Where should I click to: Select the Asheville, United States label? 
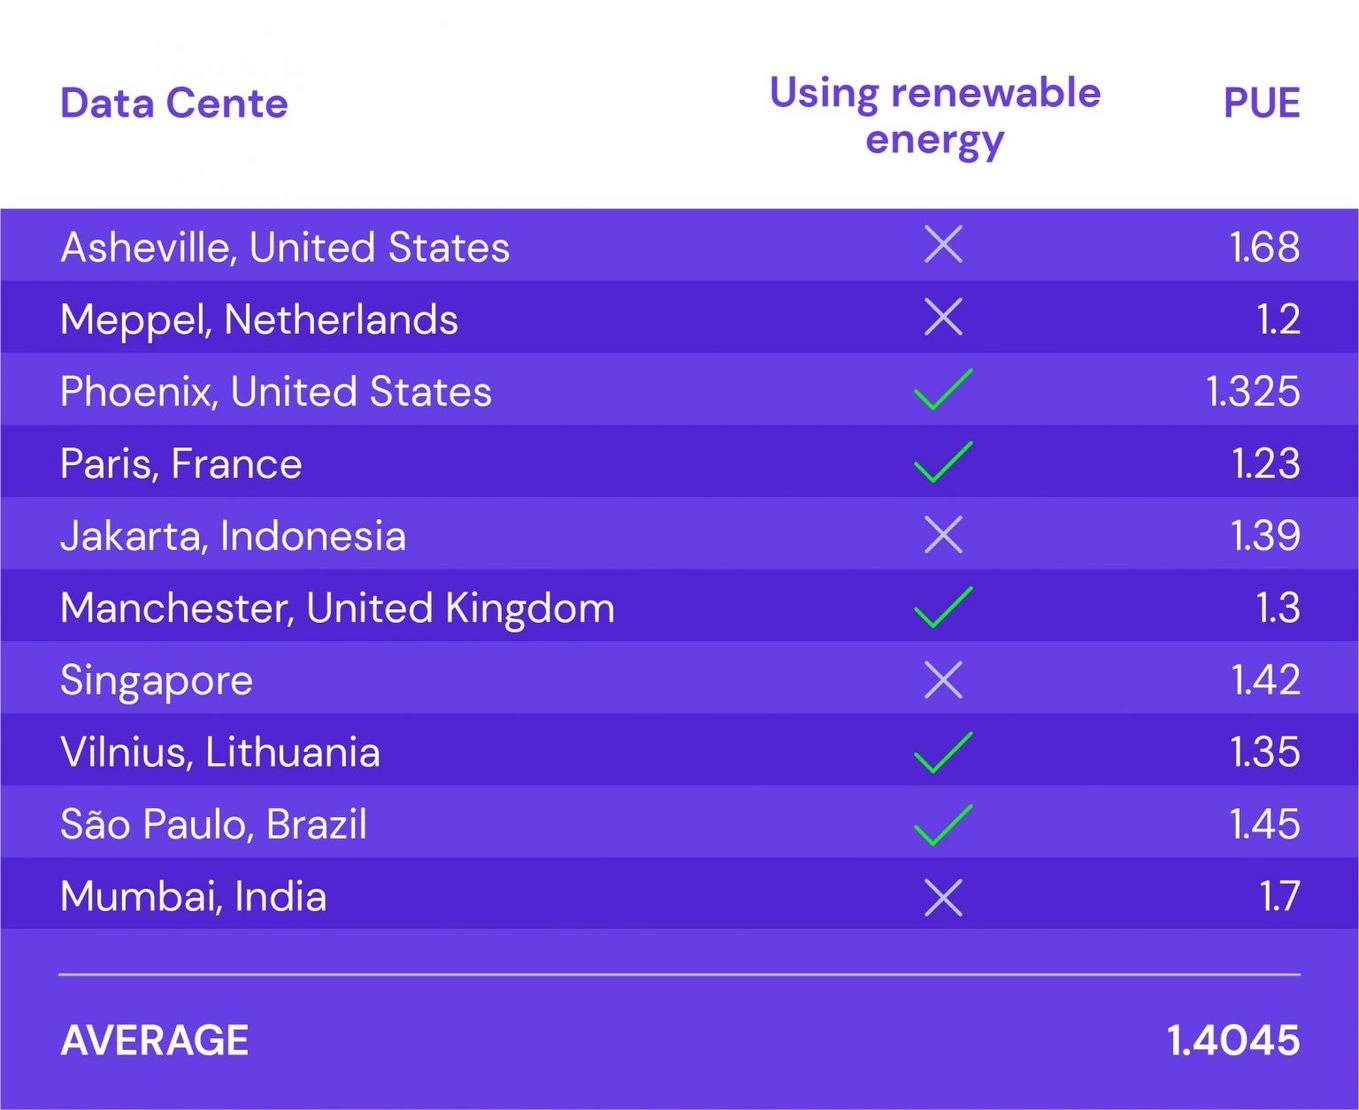[x=285, y=247]
